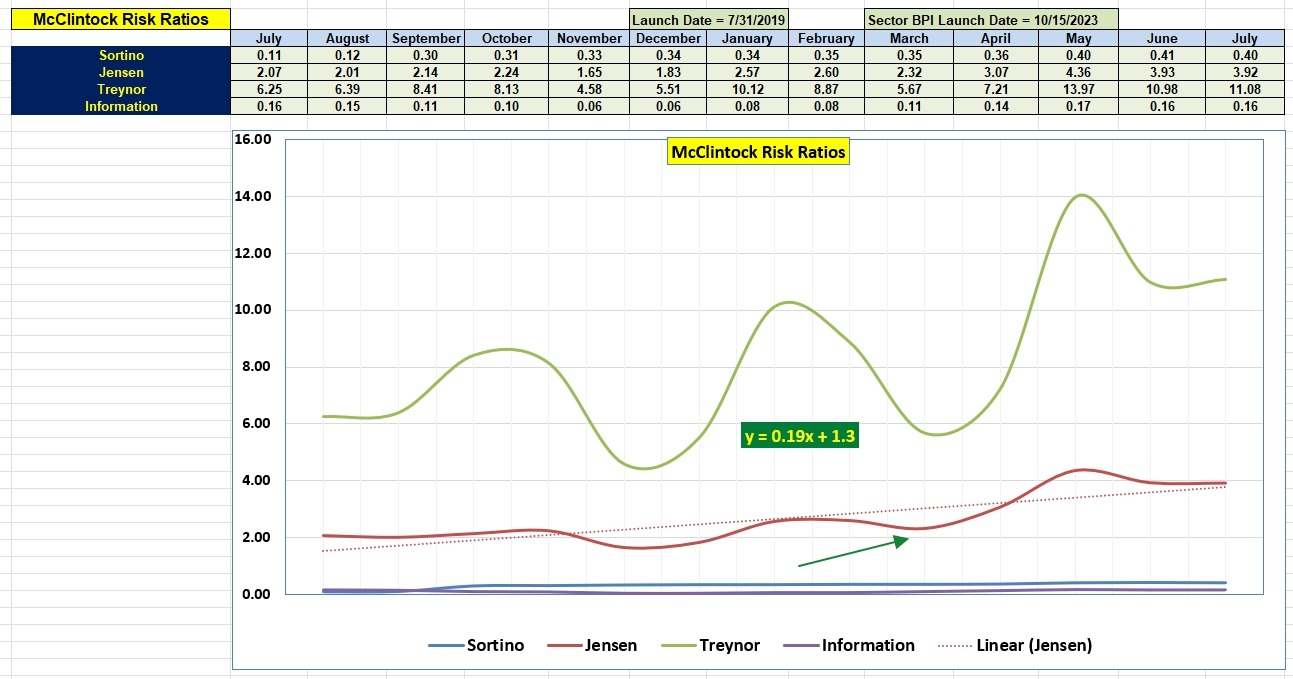The width and height of the screenshot is (1293, 679).
Task: Click Treynor value 10.12
Action: 748,89
